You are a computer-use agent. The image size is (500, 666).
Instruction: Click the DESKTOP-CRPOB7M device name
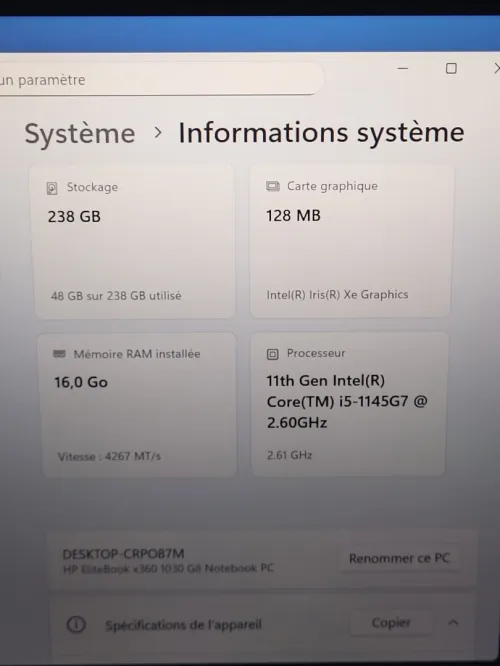(x=124, y=553)
